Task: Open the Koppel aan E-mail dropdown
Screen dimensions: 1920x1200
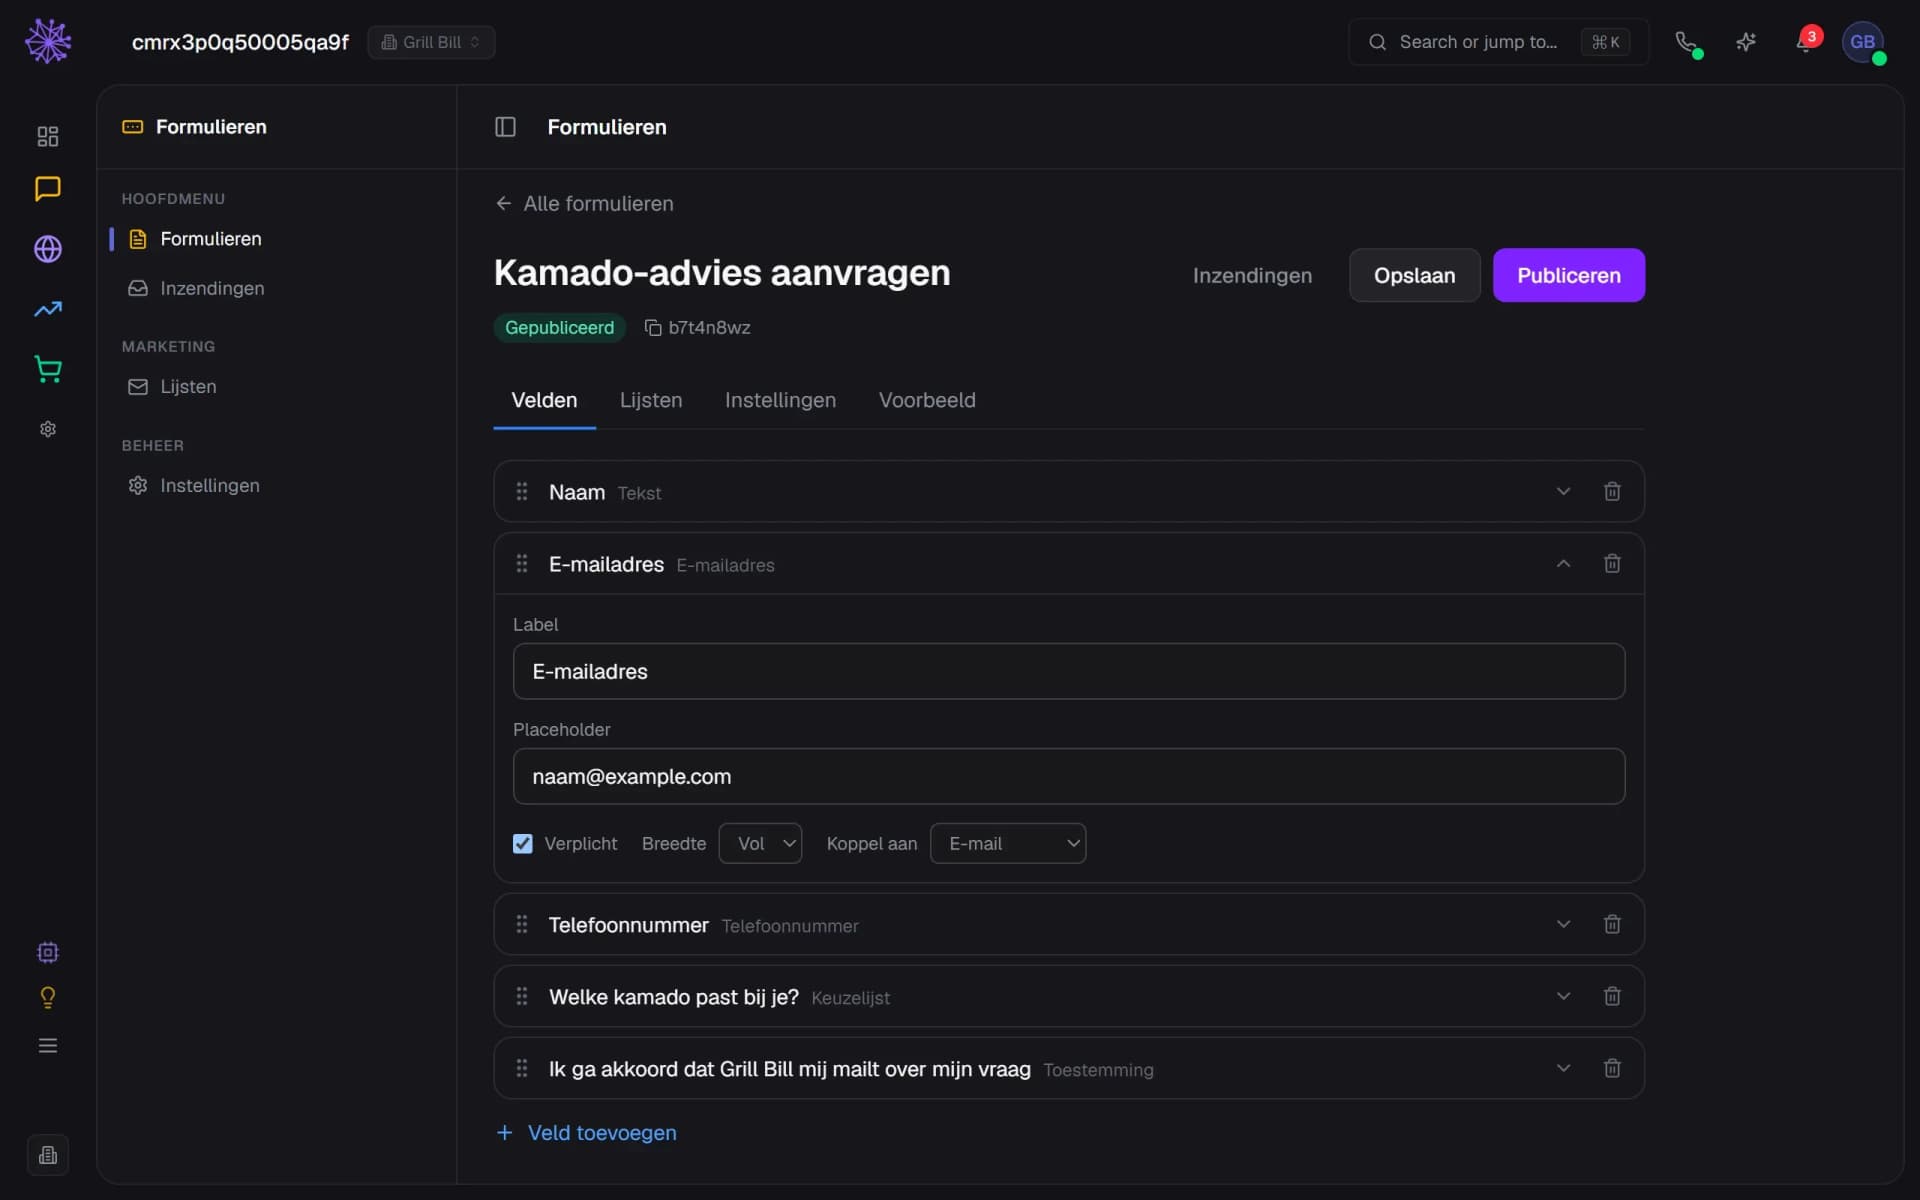Action: click(x=1008, y=843)
